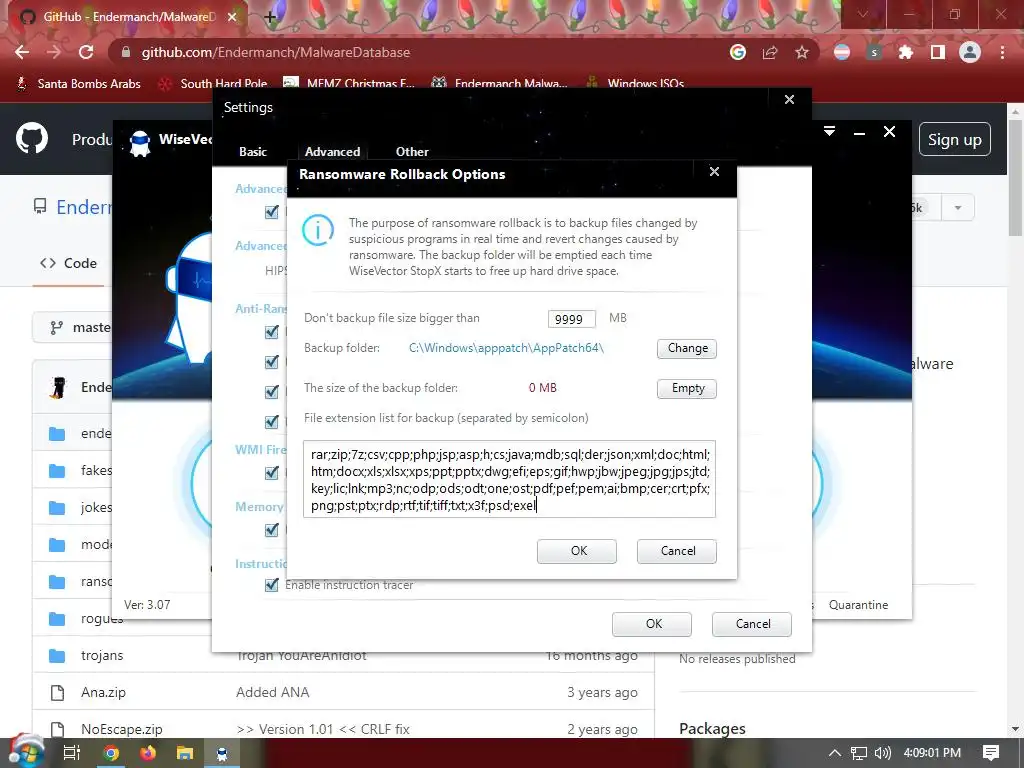The height and width of the screenshot is (768, 1024).
Task: Open a new browser tab
Action: tap(270, 17)
